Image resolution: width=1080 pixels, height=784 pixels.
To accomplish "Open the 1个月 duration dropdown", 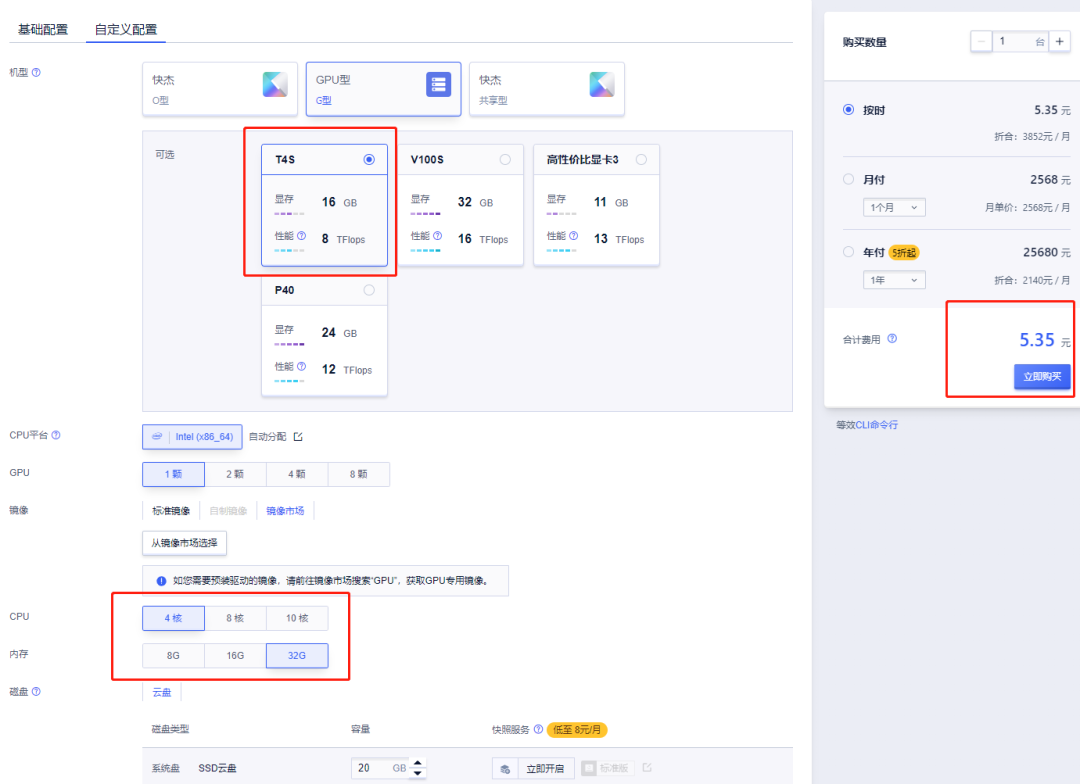I will pyautogui.click(x=894, y=207).
